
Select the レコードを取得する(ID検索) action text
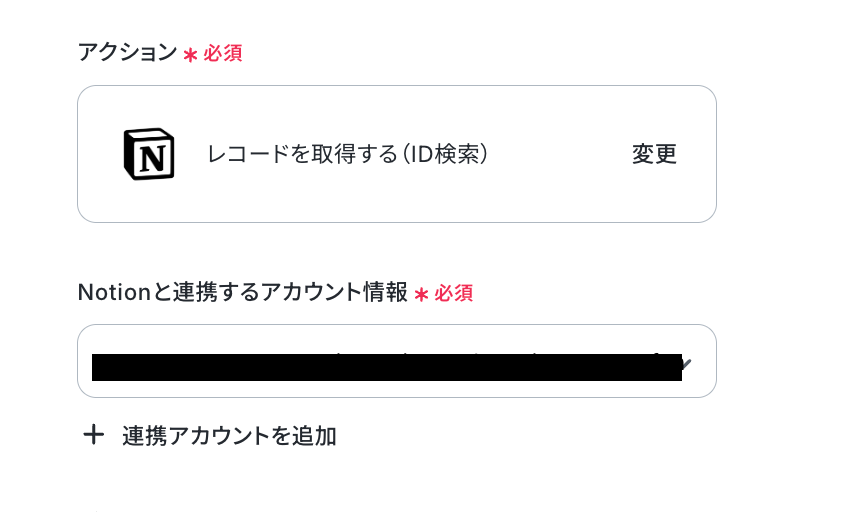tap(347, 154)
